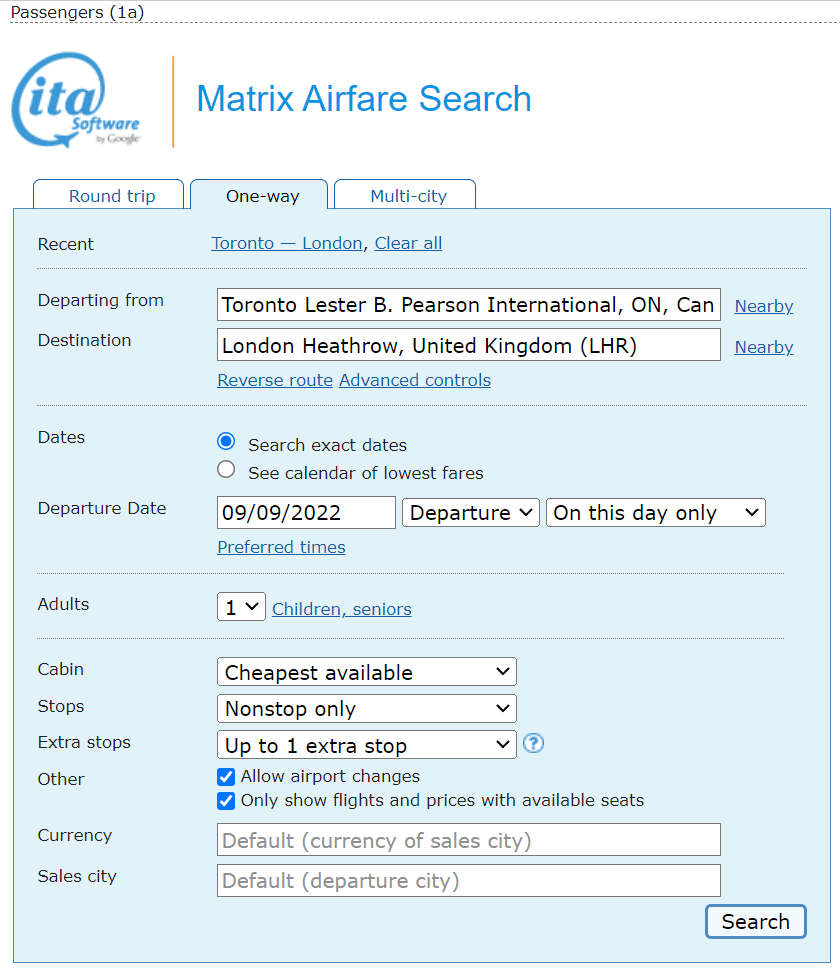Select the 'Search exact dates' radio button
The image size is (840, 970).
(x=227, y=442)
